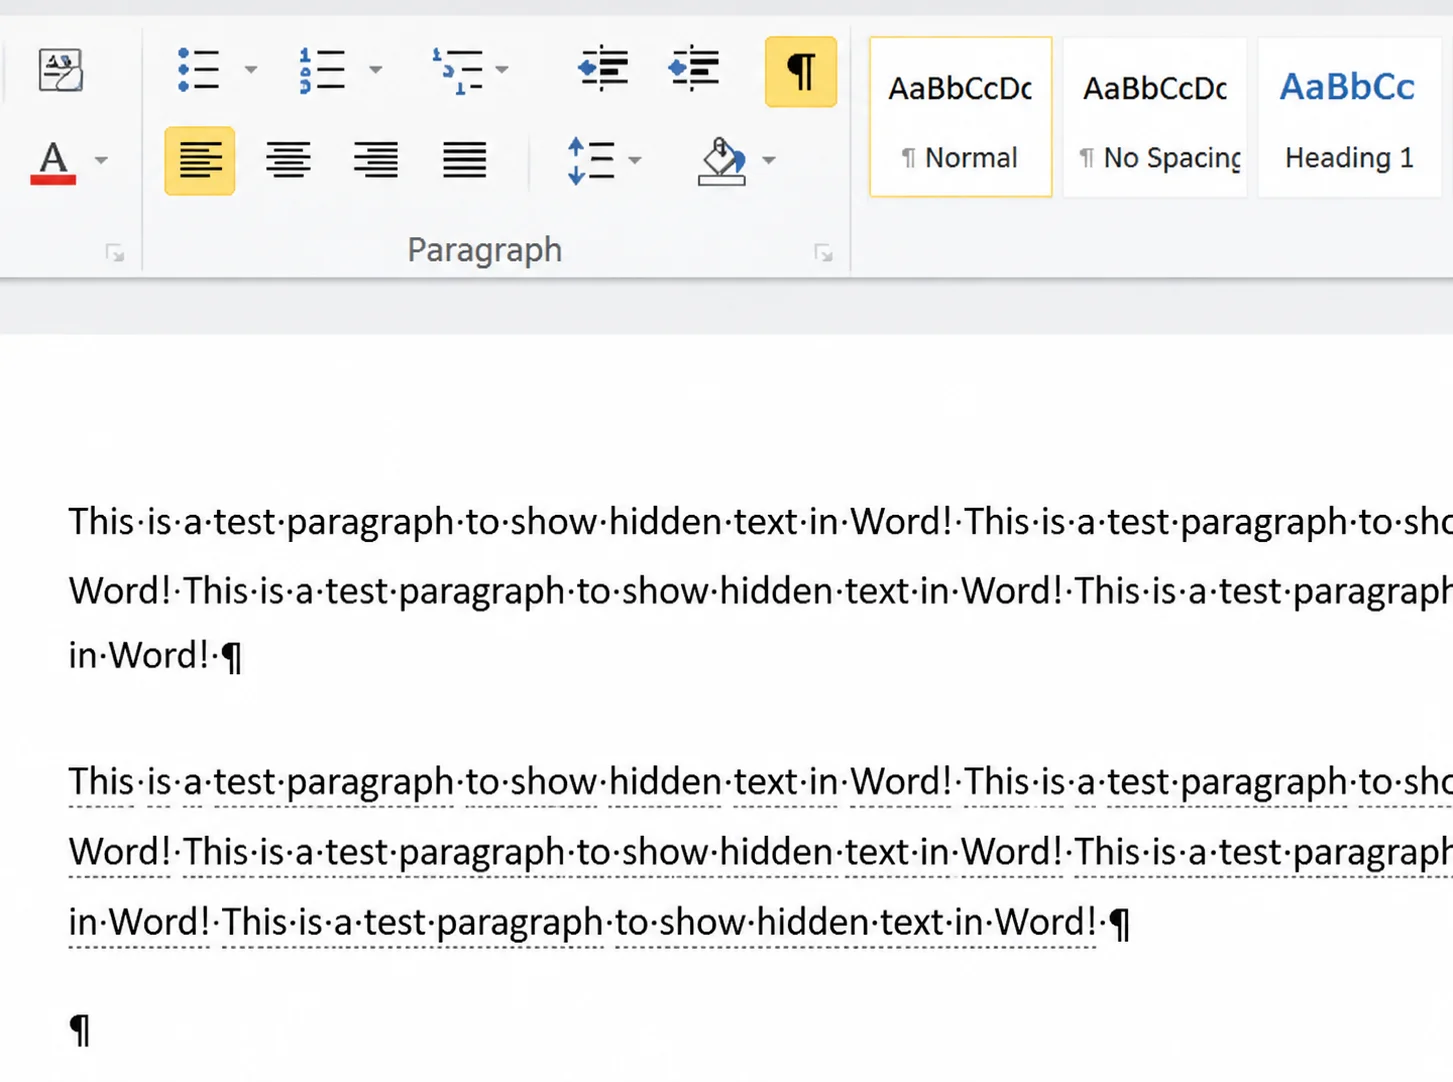
Task: Open the Line Spacing dropdown arrow
Action: 635,160
